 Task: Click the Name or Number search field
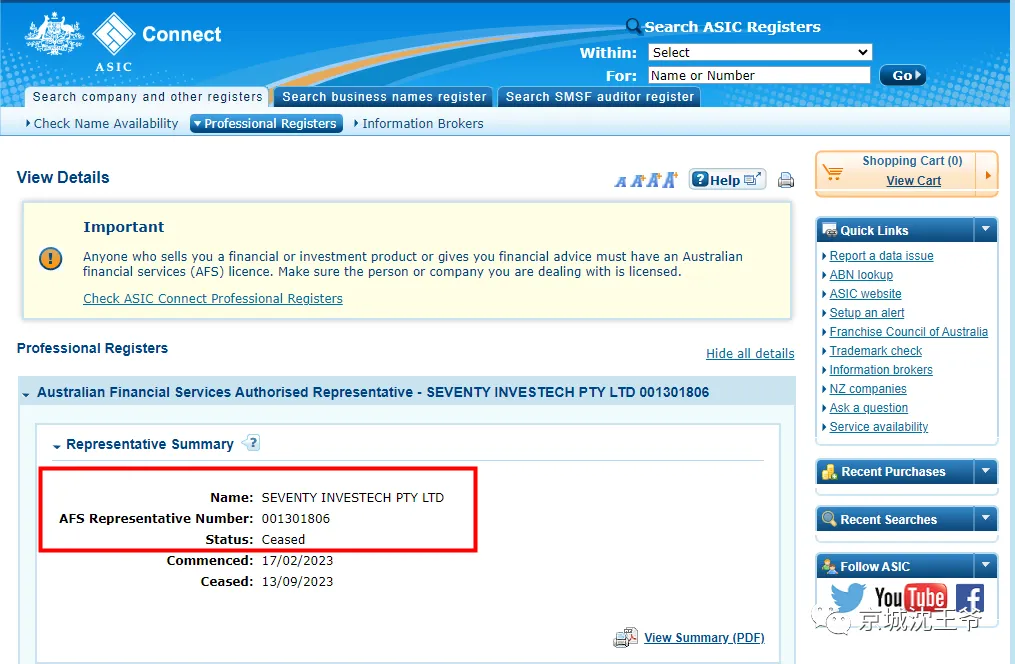pyautogui.click(x=759, y=76)
